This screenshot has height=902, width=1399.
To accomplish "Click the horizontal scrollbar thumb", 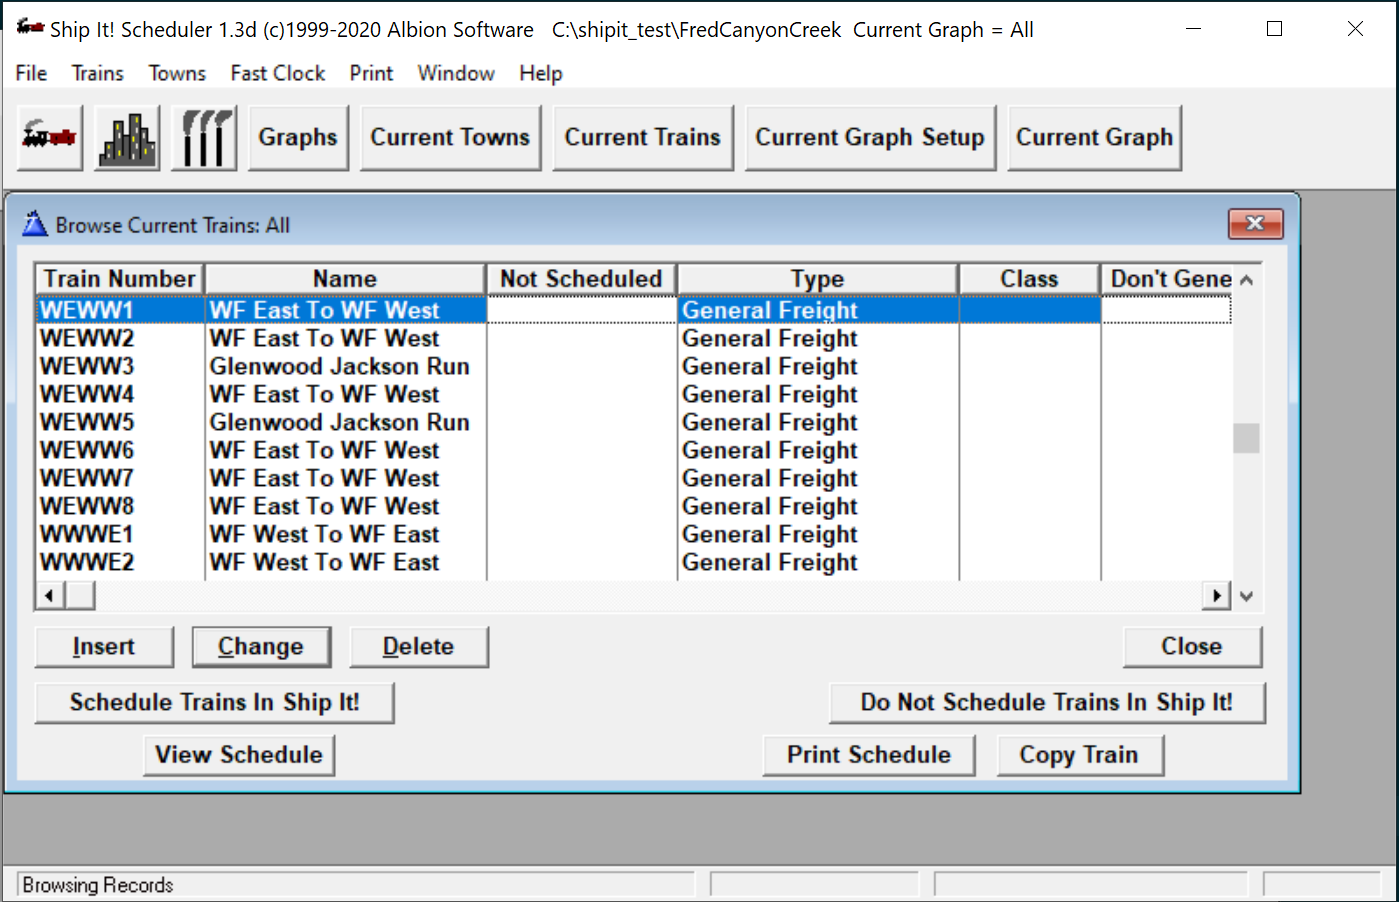I will pyautogui.click(x=80, y=596).
